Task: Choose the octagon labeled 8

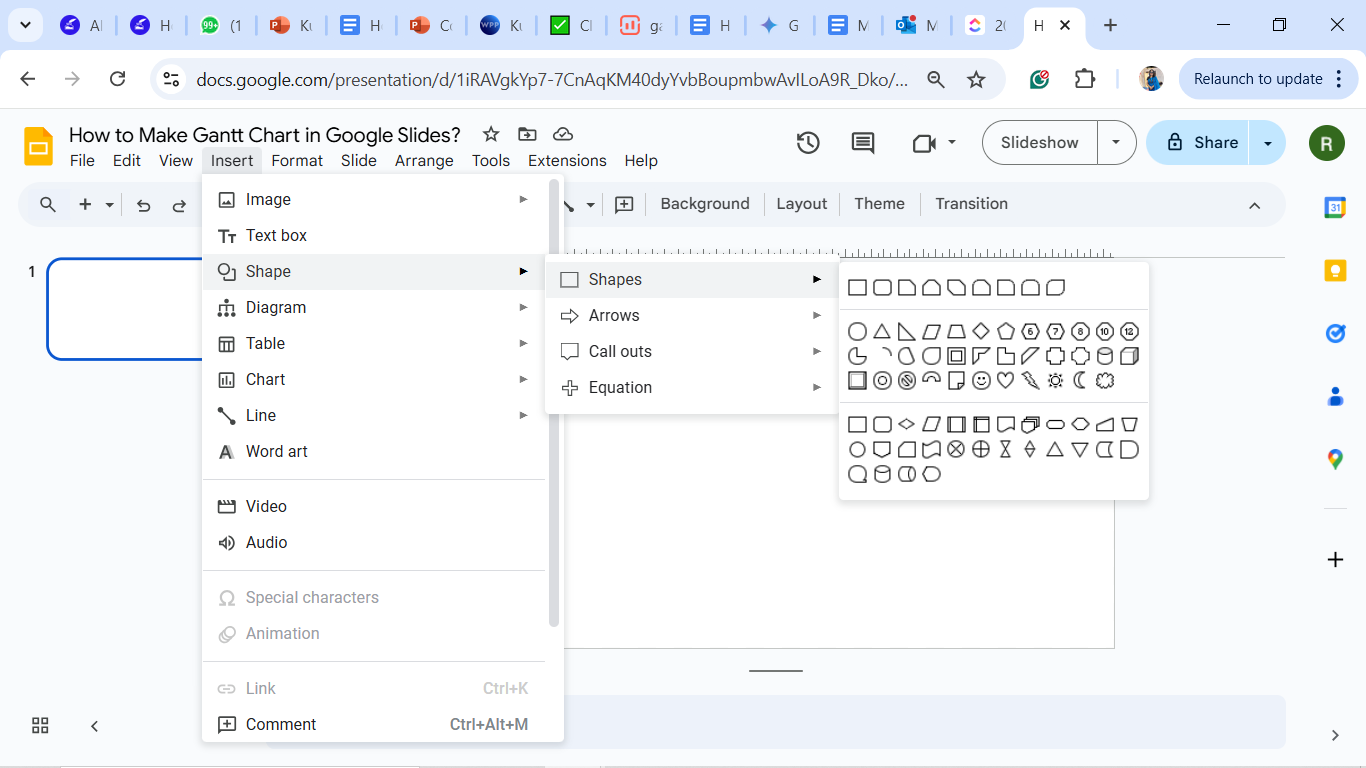Action: [x=1080, y=332]
